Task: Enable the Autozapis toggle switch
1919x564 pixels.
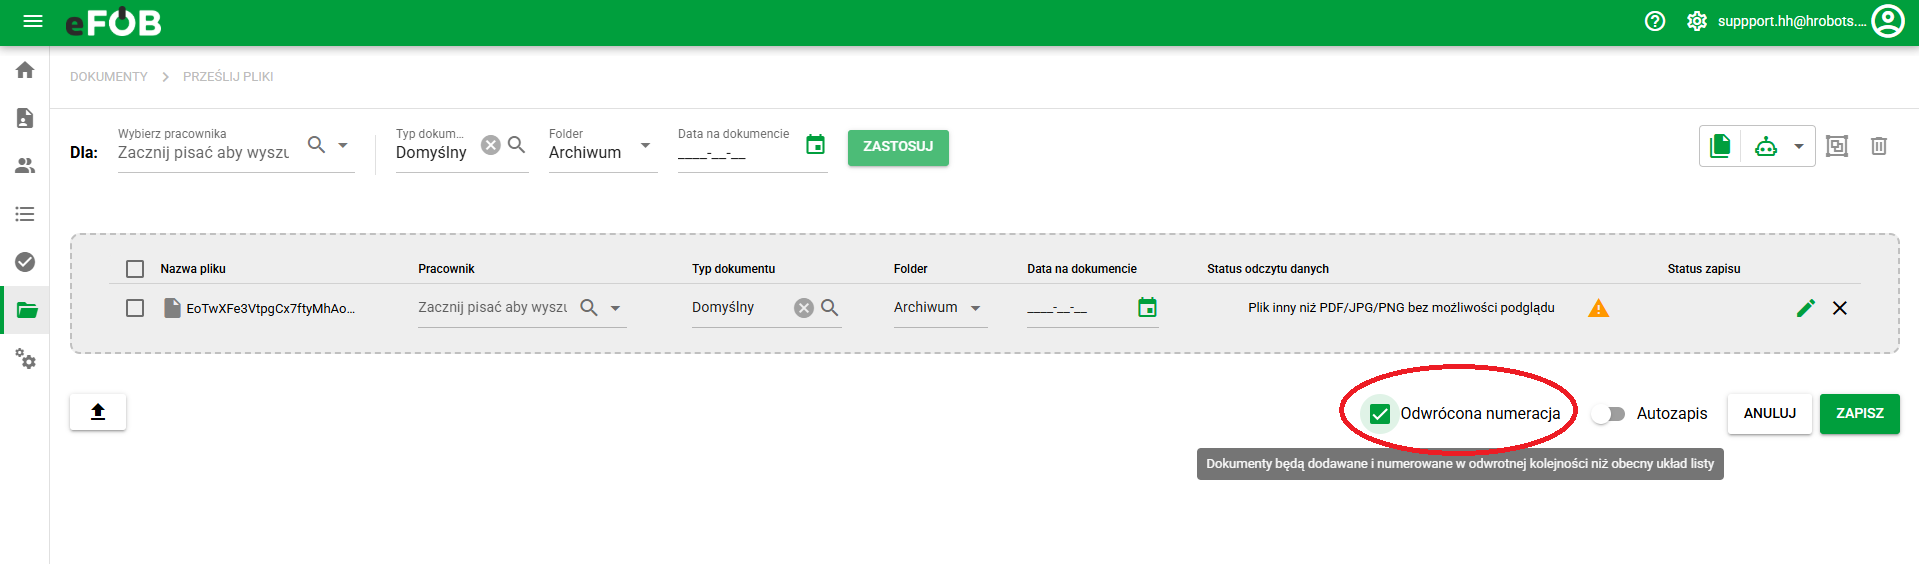Action: pyautogui.click(x=1608, y=414)
